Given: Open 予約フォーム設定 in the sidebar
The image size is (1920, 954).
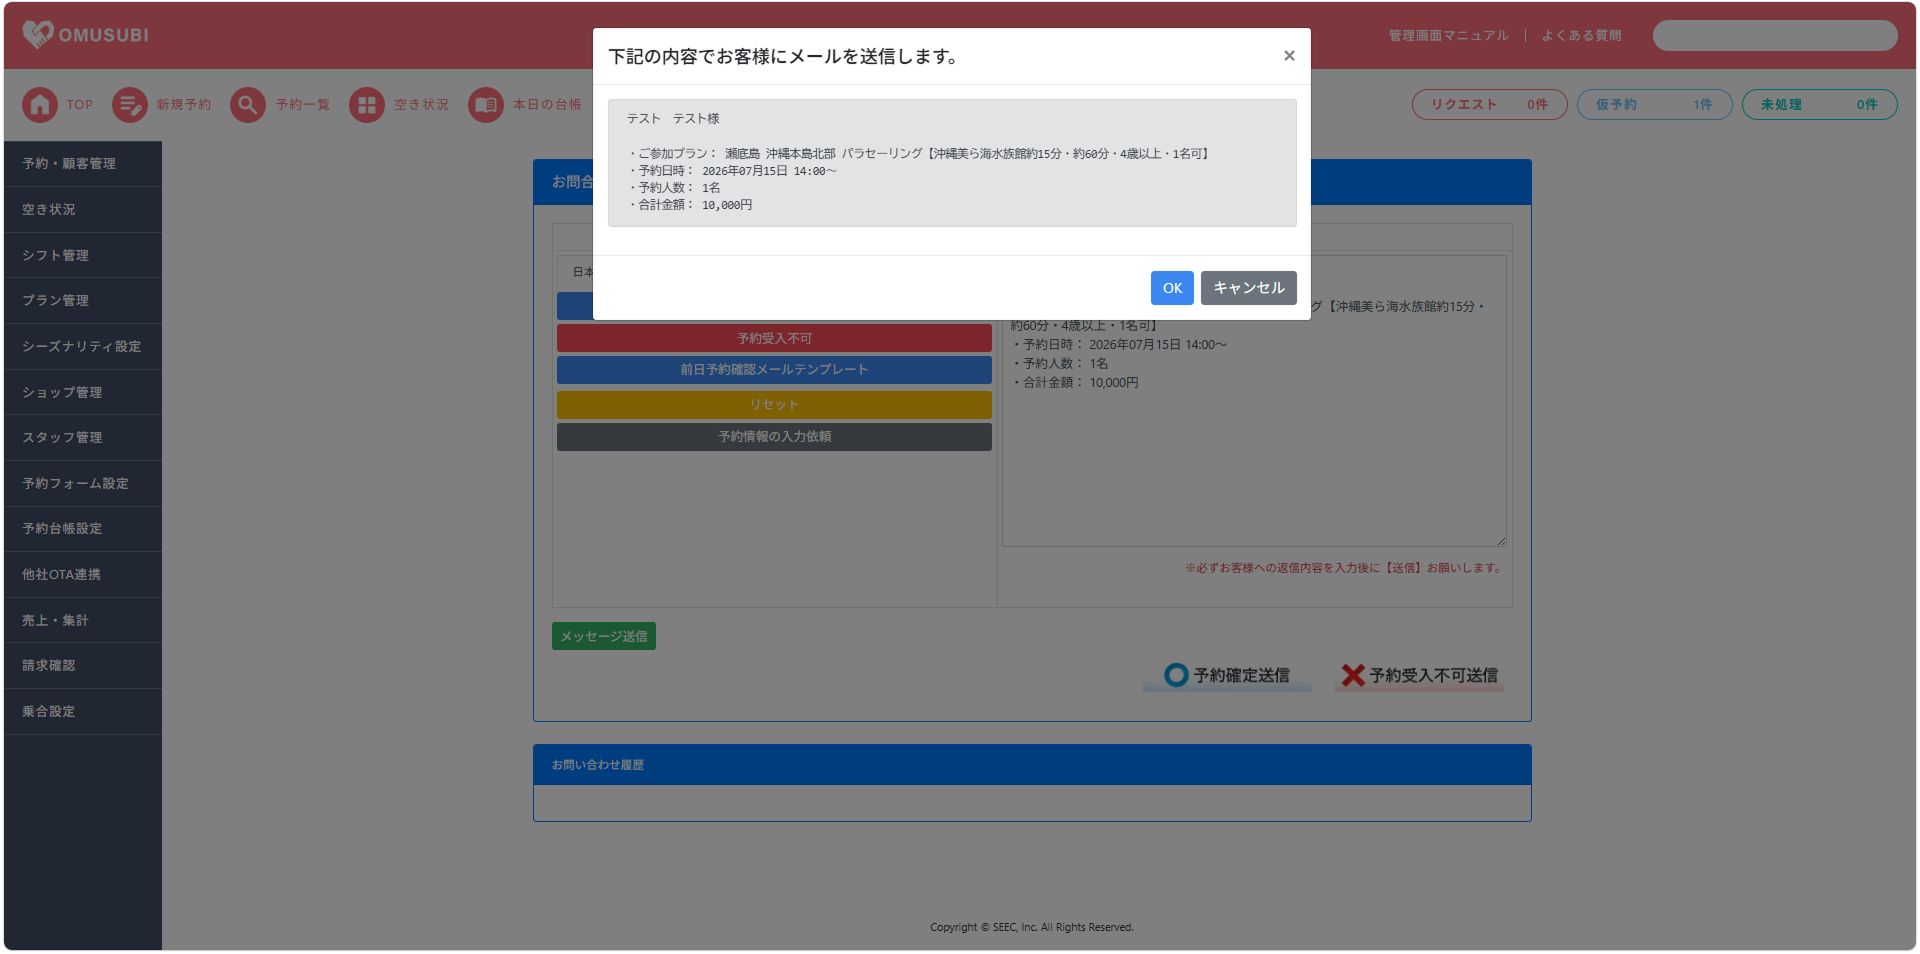Looking at the screenshot, I should 83,483.
